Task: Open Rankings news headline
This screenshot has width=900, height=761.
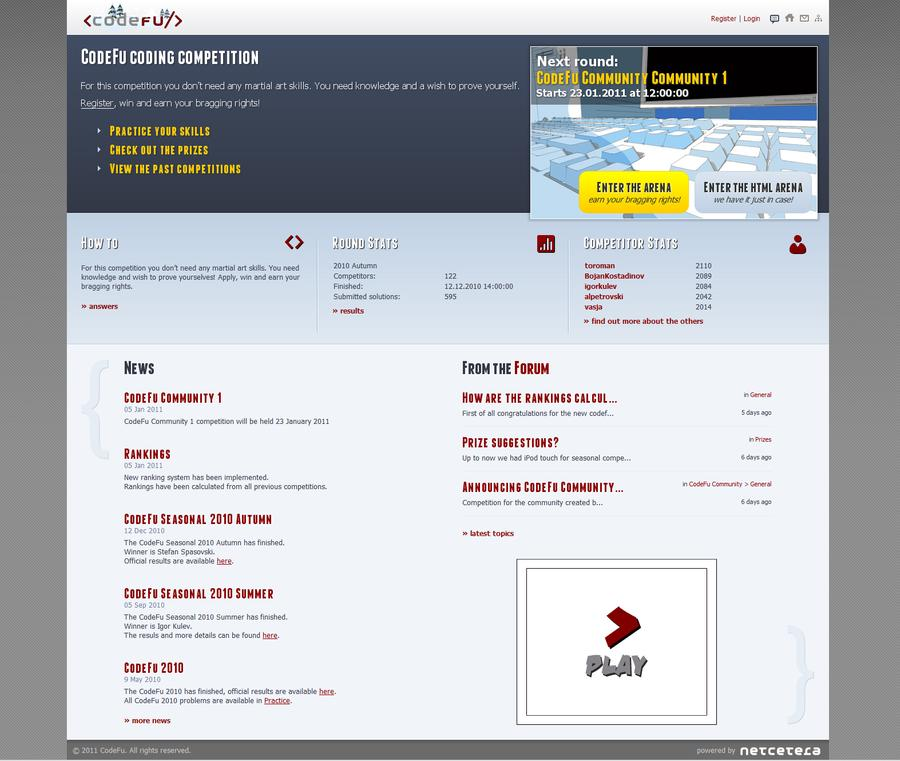Action: (147, 455)
